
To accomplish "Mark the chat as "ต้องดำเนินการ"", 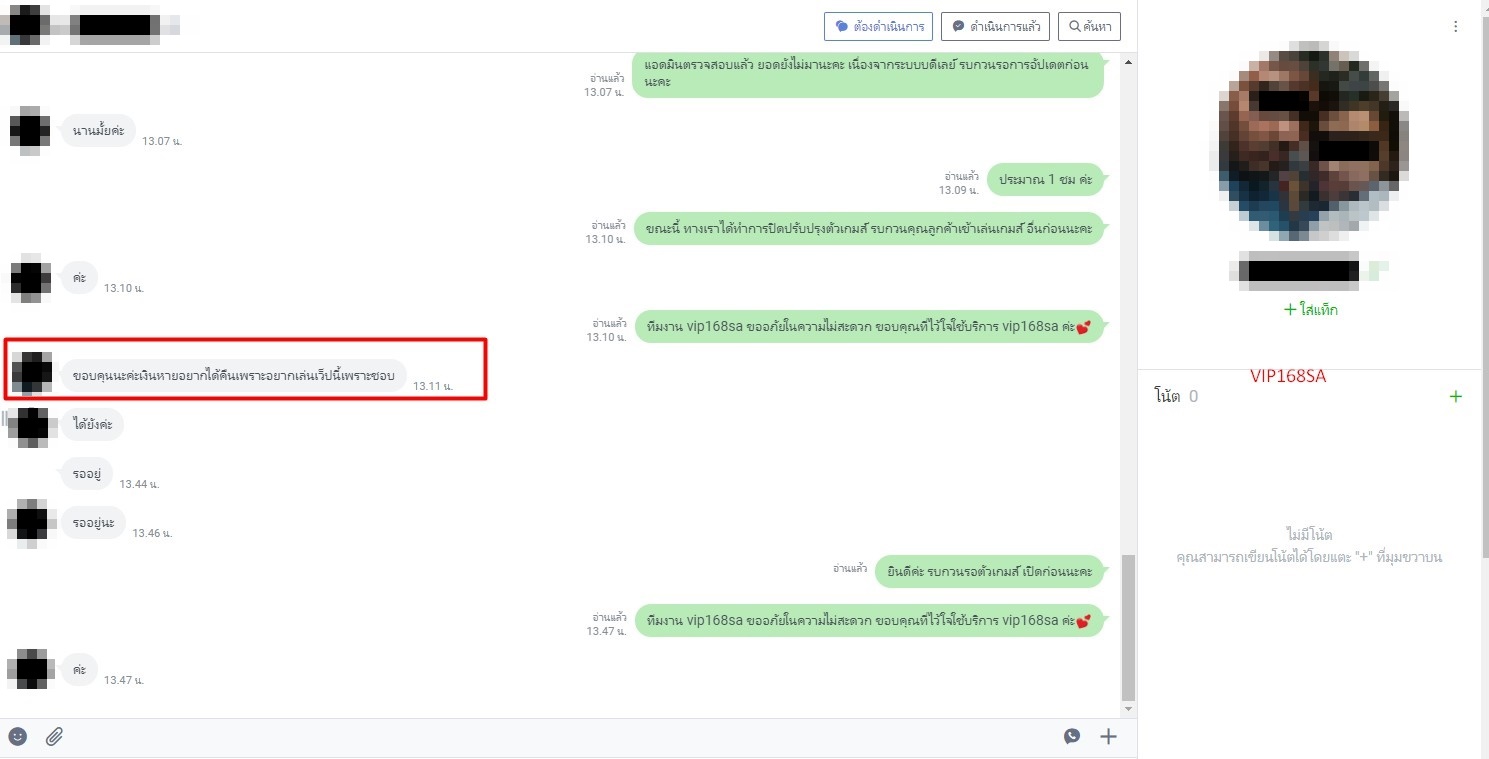I will tap(879, 26).
